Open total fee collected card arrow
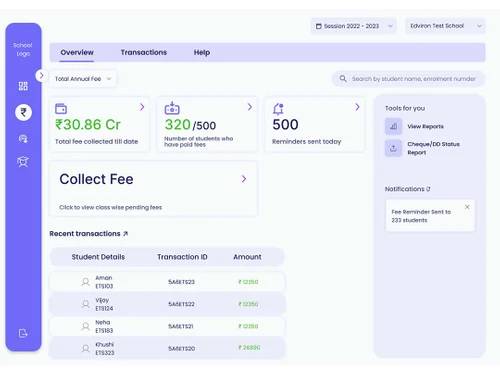 click(x=142, y=107)
